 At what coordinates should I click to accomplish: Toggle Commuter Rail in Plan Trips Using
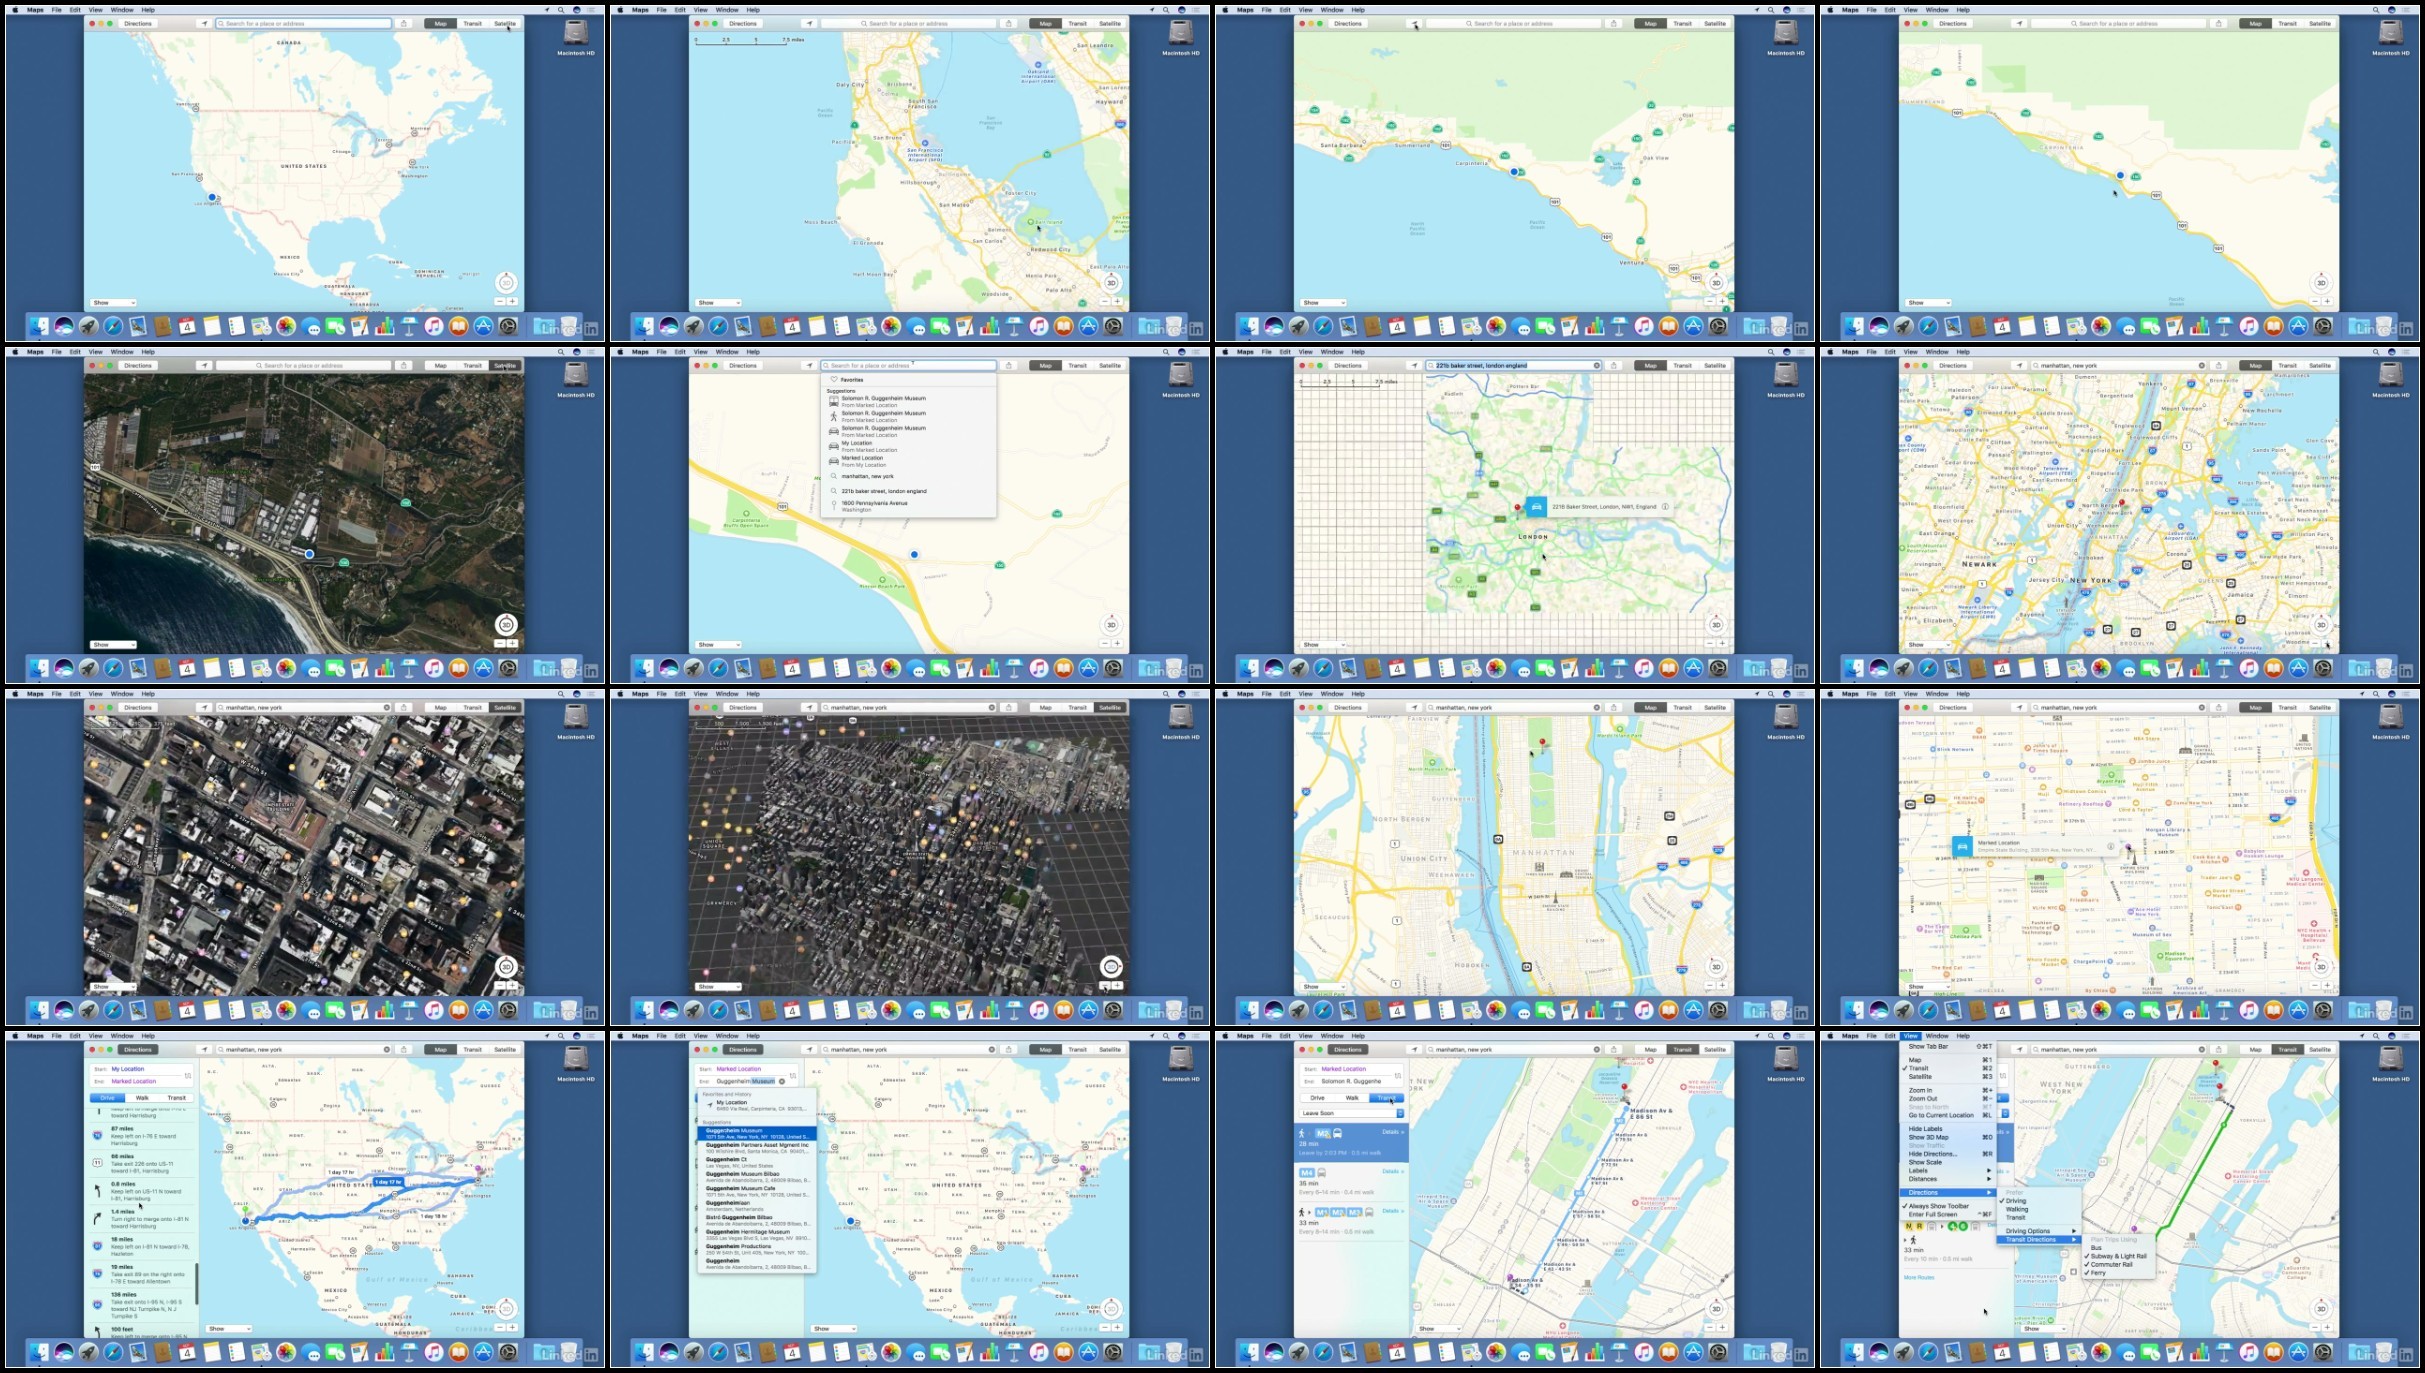point(2110,1264)
